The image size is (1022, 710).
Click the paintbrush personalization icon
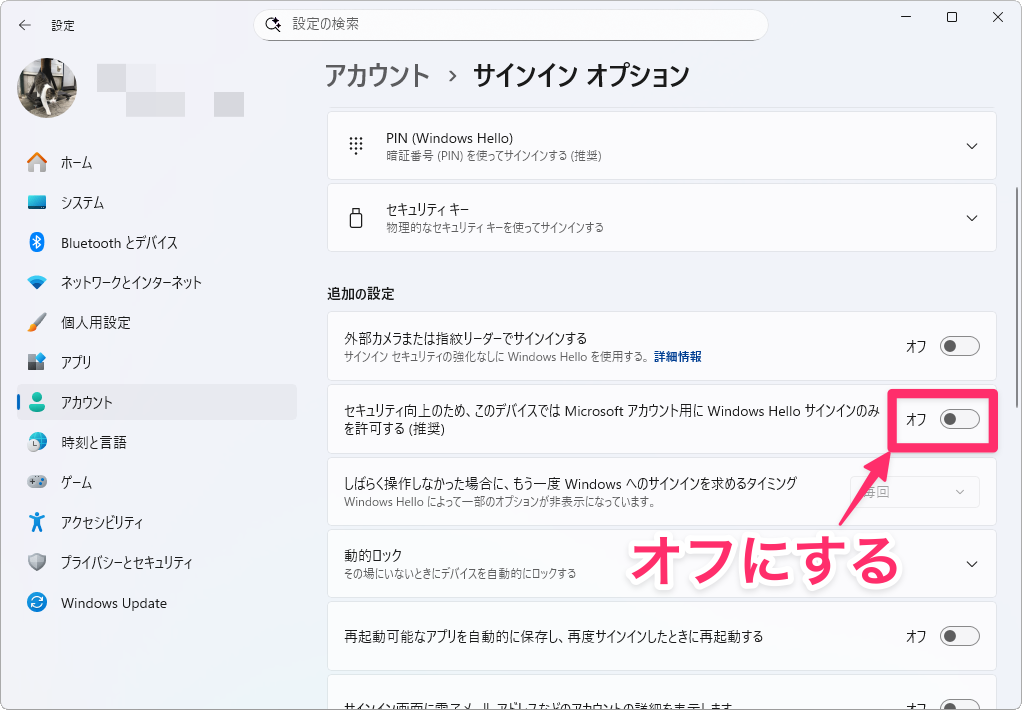pos(37,323)
